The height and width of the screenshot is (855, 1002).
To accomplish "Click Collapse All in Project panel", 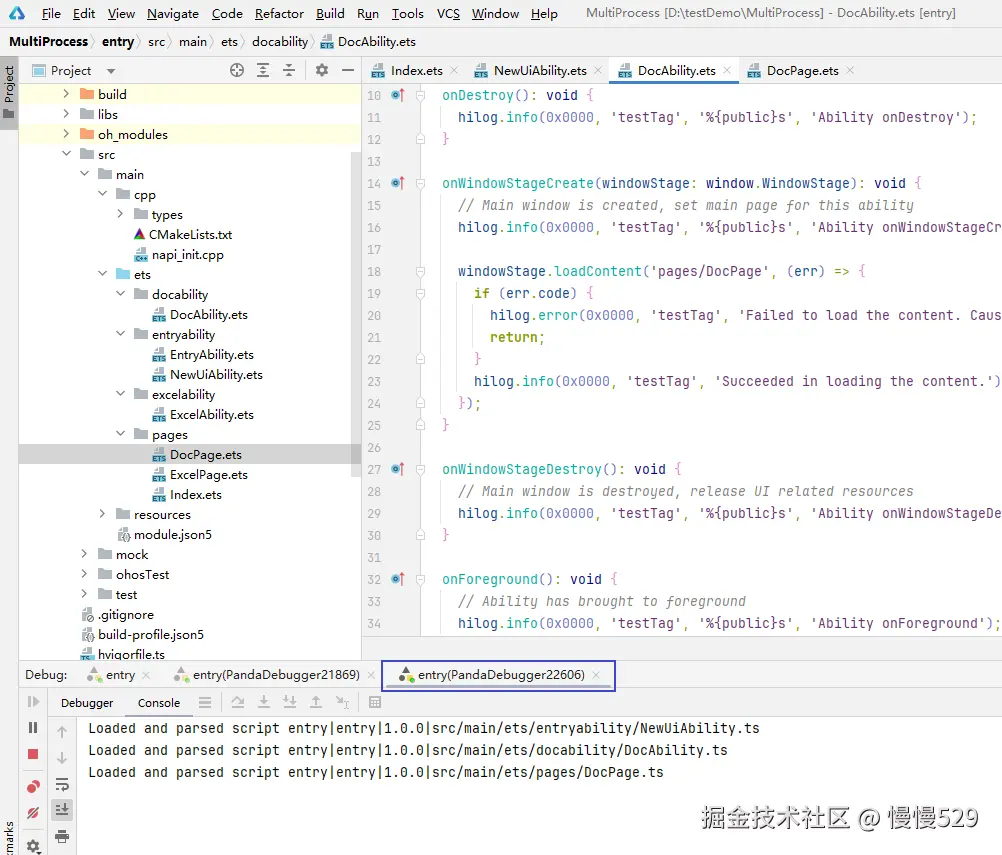I will 289,70.
